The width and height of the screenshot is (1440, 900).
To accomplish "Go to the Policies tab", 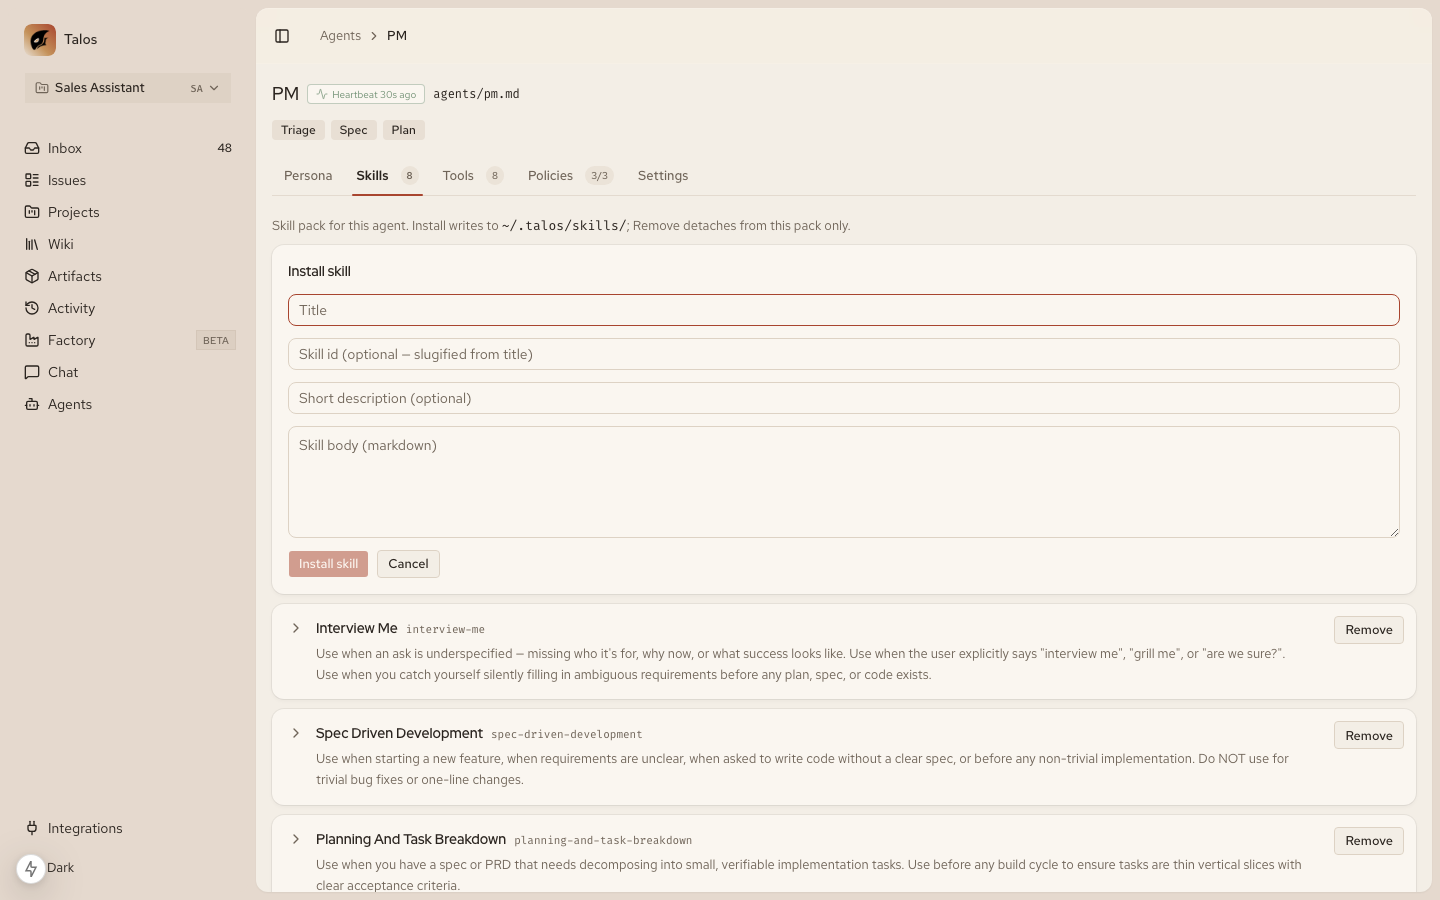I will [570, 176].
